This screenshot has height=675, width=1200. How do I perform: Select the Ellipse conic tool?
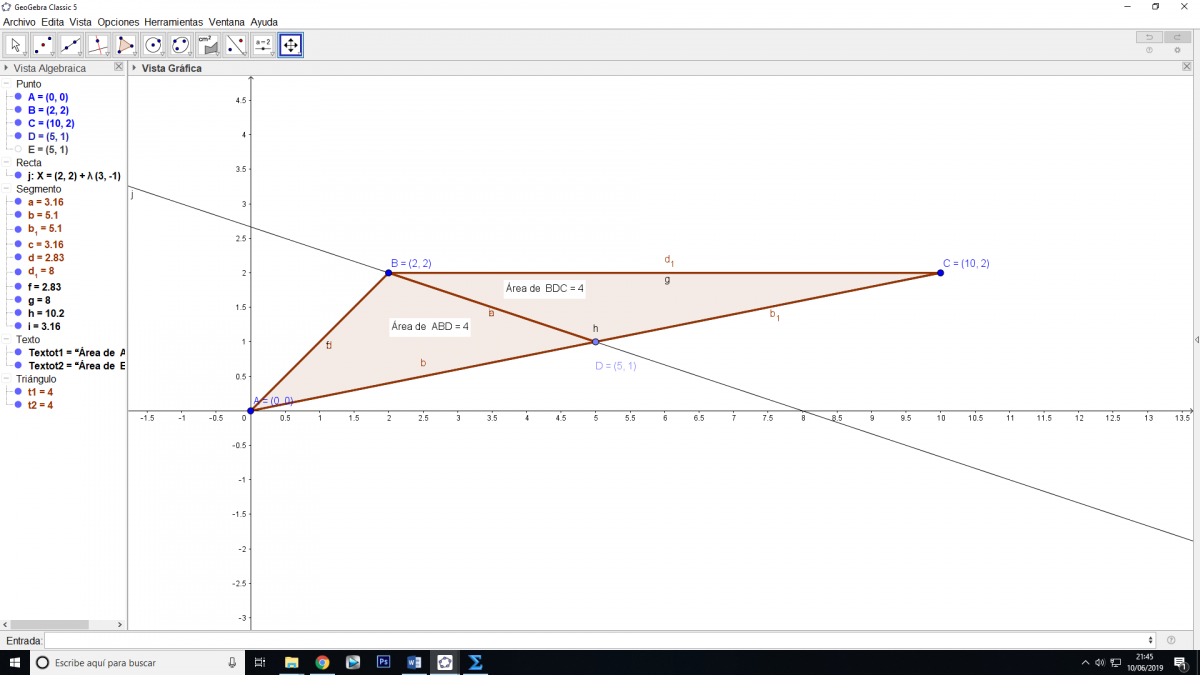pos(180,45)
